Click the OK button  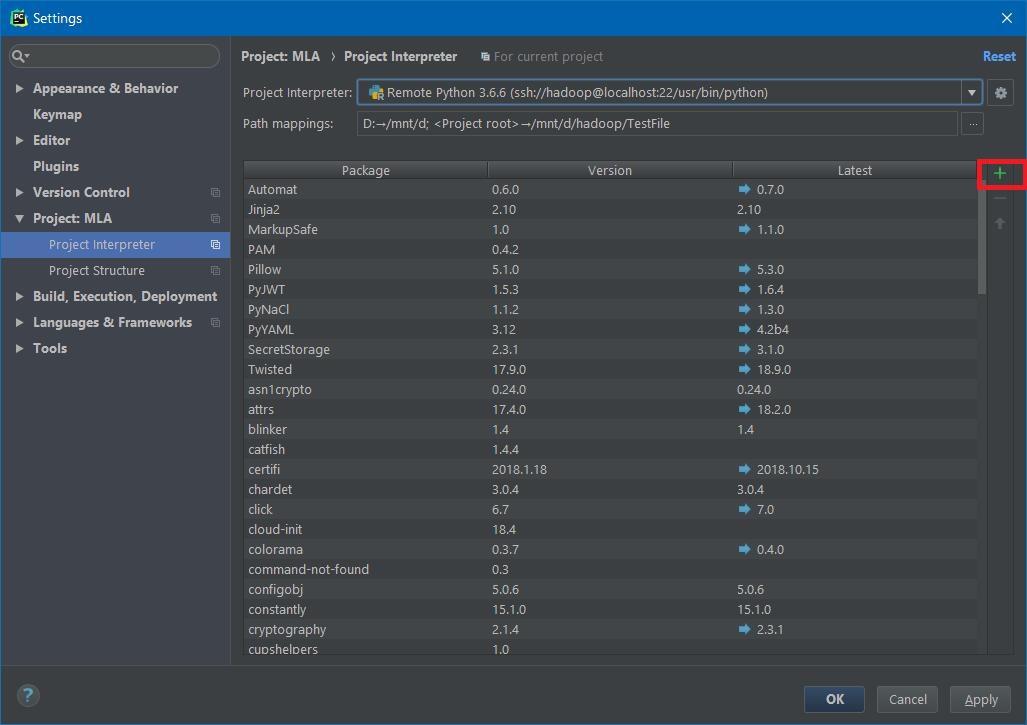pos(834,699)
